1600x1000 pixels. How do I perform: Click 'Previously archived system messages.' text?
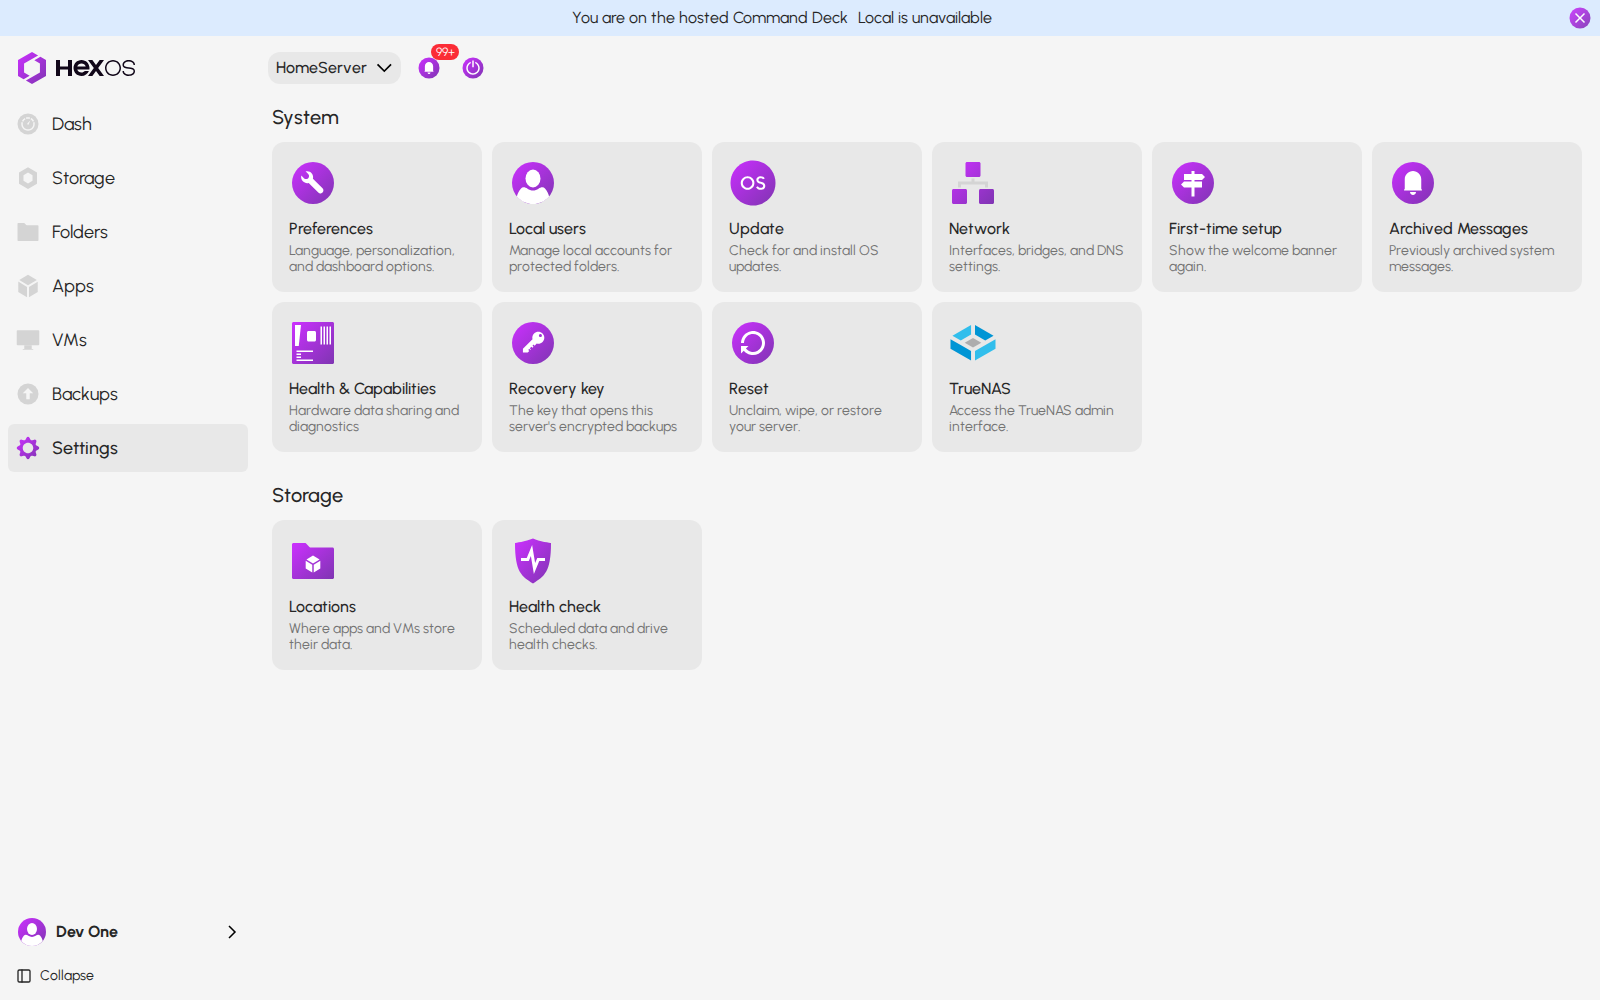[x=1471, y=259]
